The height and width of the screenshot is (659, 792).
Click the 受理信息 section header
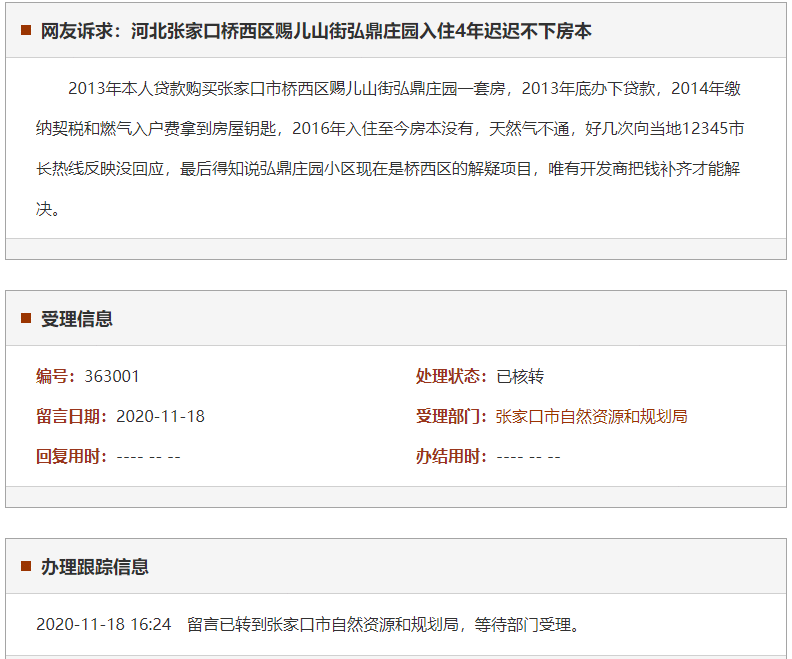[77, 319]
